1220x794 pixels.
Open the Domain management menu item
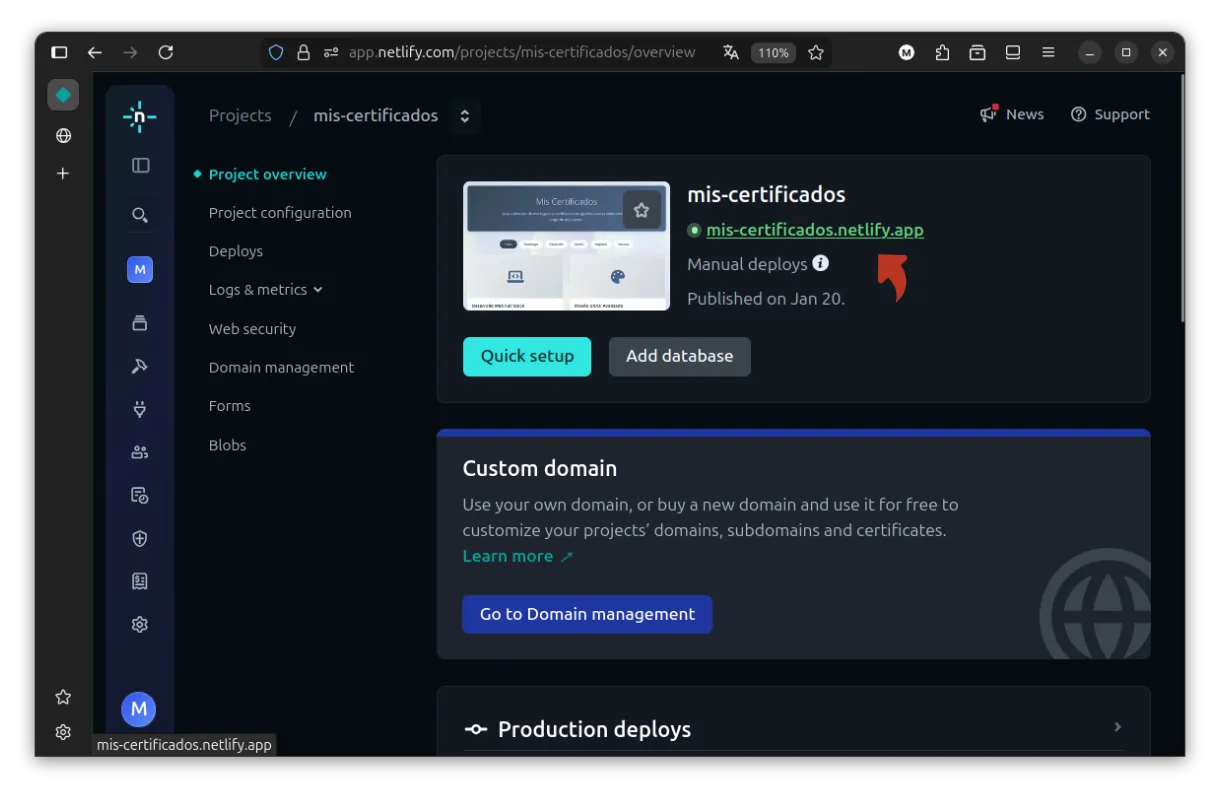point(281,367)
